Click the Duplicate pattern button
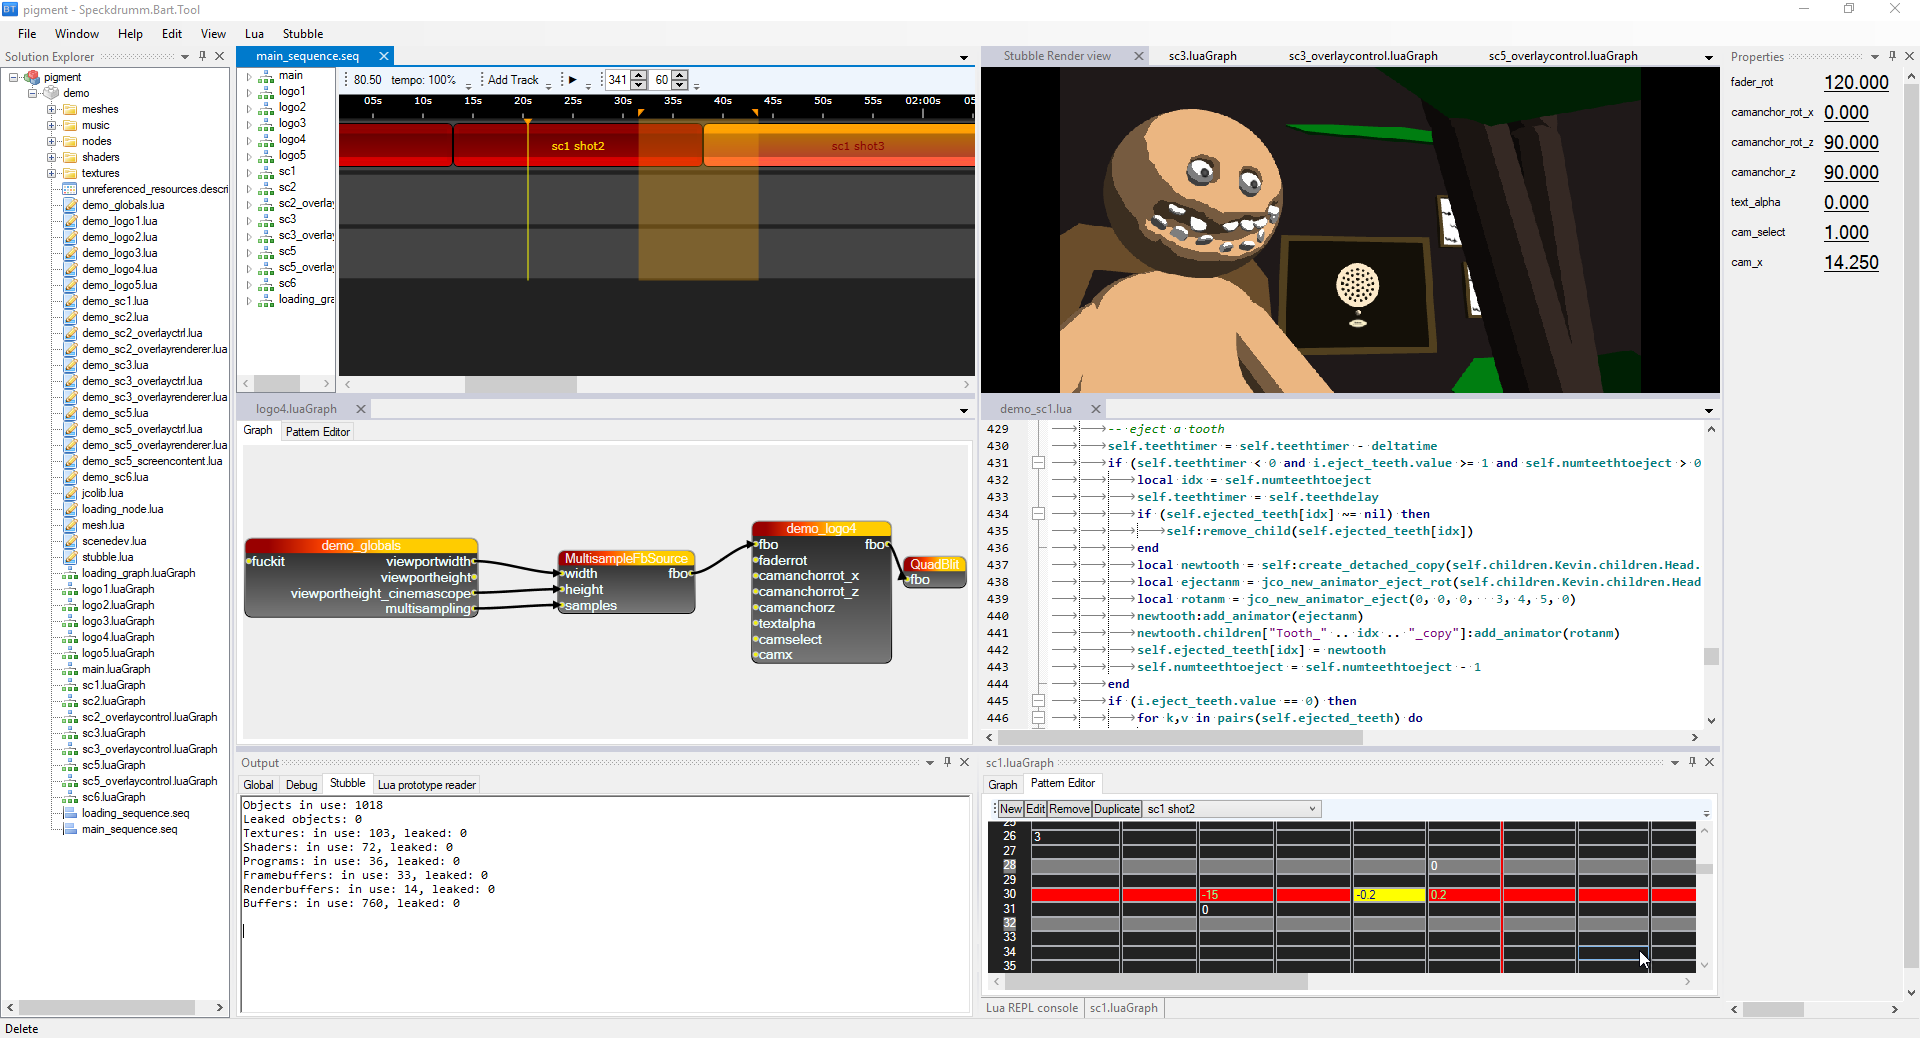The image size is (1920, 1038). tap(1117, 809)
